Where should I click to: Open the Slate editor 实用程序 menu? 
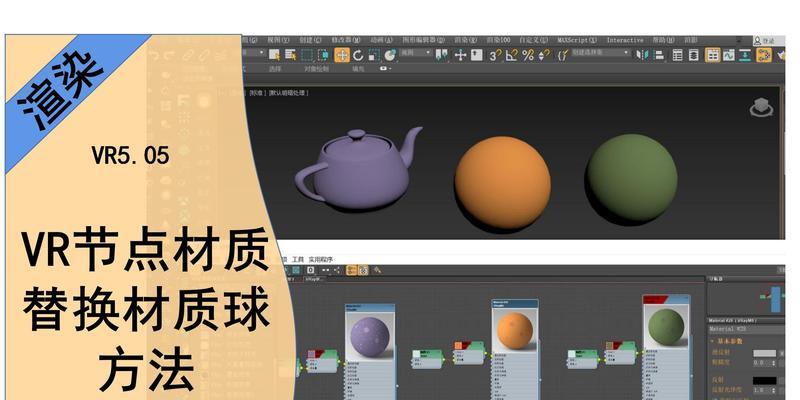click(321, 260)
